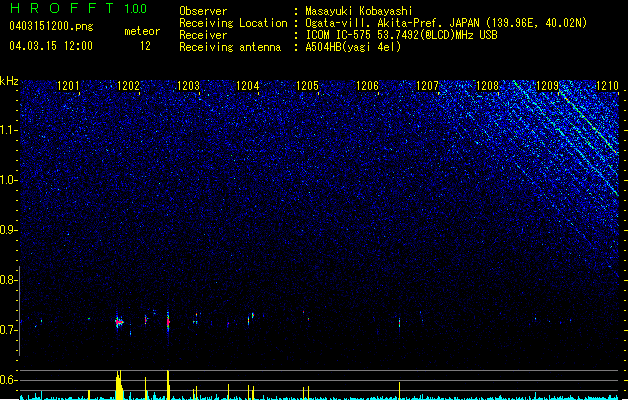Click the 1203 time marker
Screen dimensions: 629x400
pyautogui.click(x=188, y=86)
